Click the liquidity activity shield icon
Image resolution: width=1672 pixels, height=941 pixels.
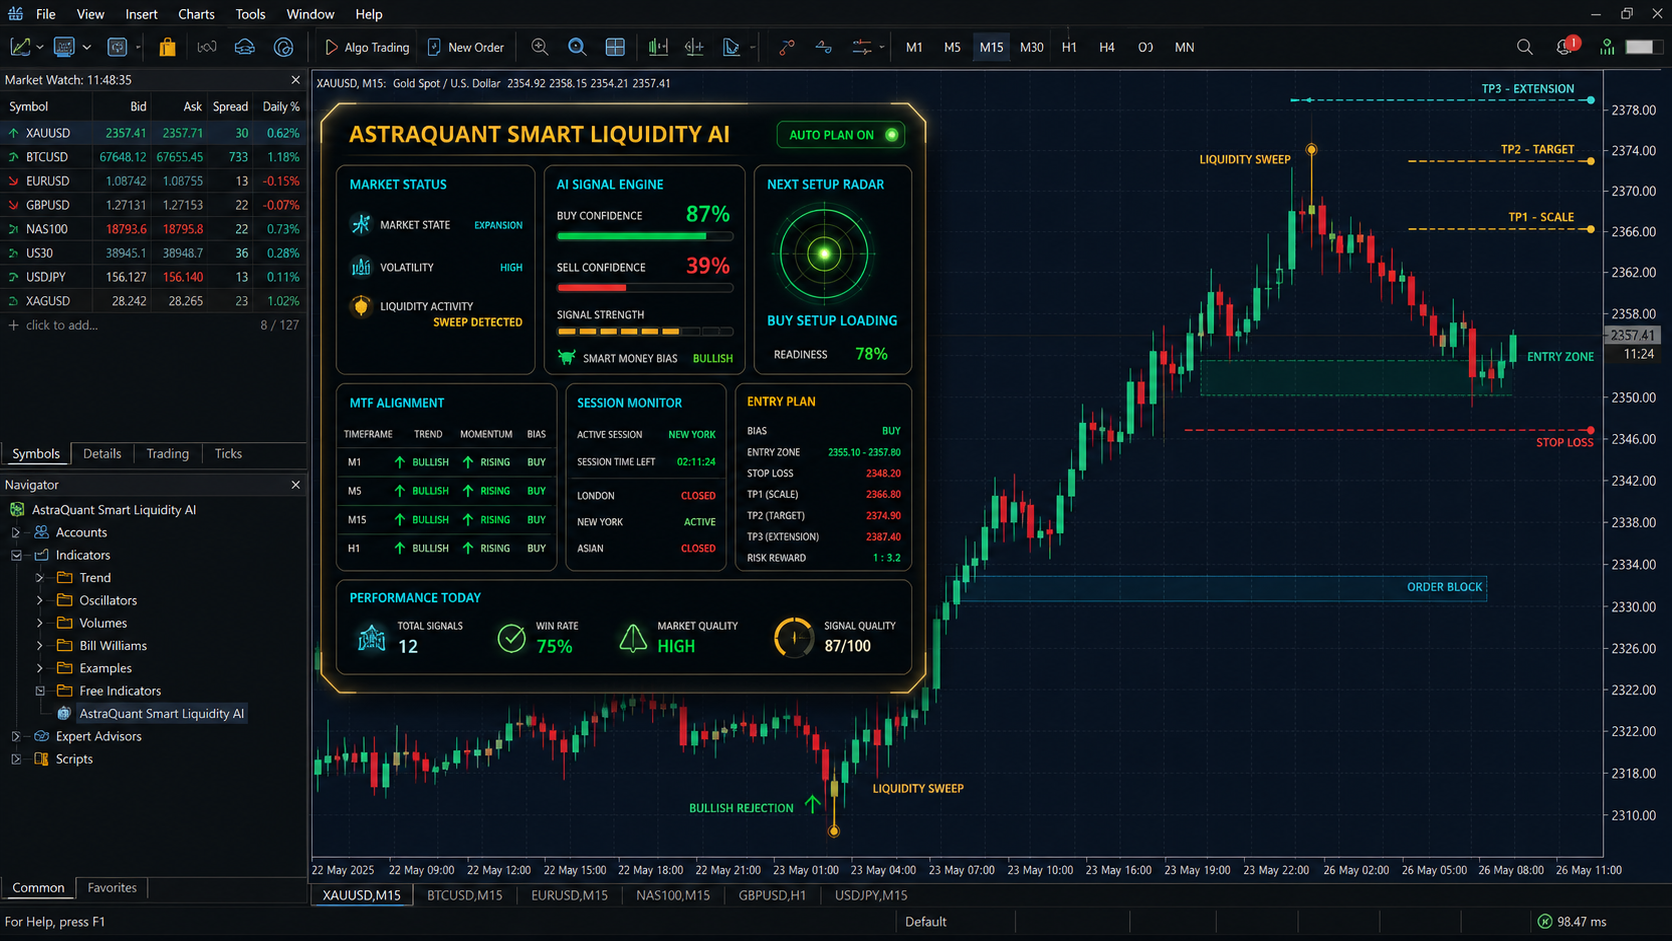point(361,307)
